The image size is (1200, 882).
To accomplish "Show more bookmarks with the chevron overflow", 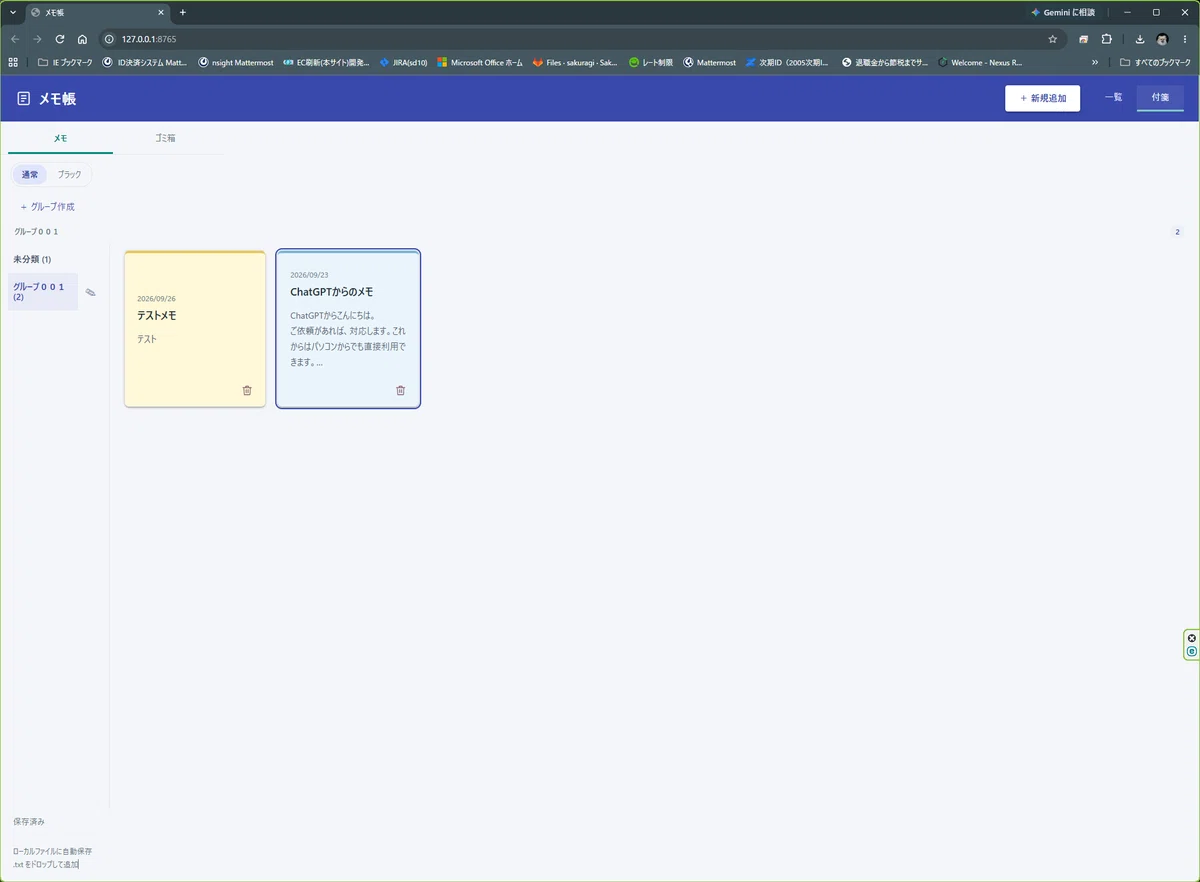I will (1095, 62).
